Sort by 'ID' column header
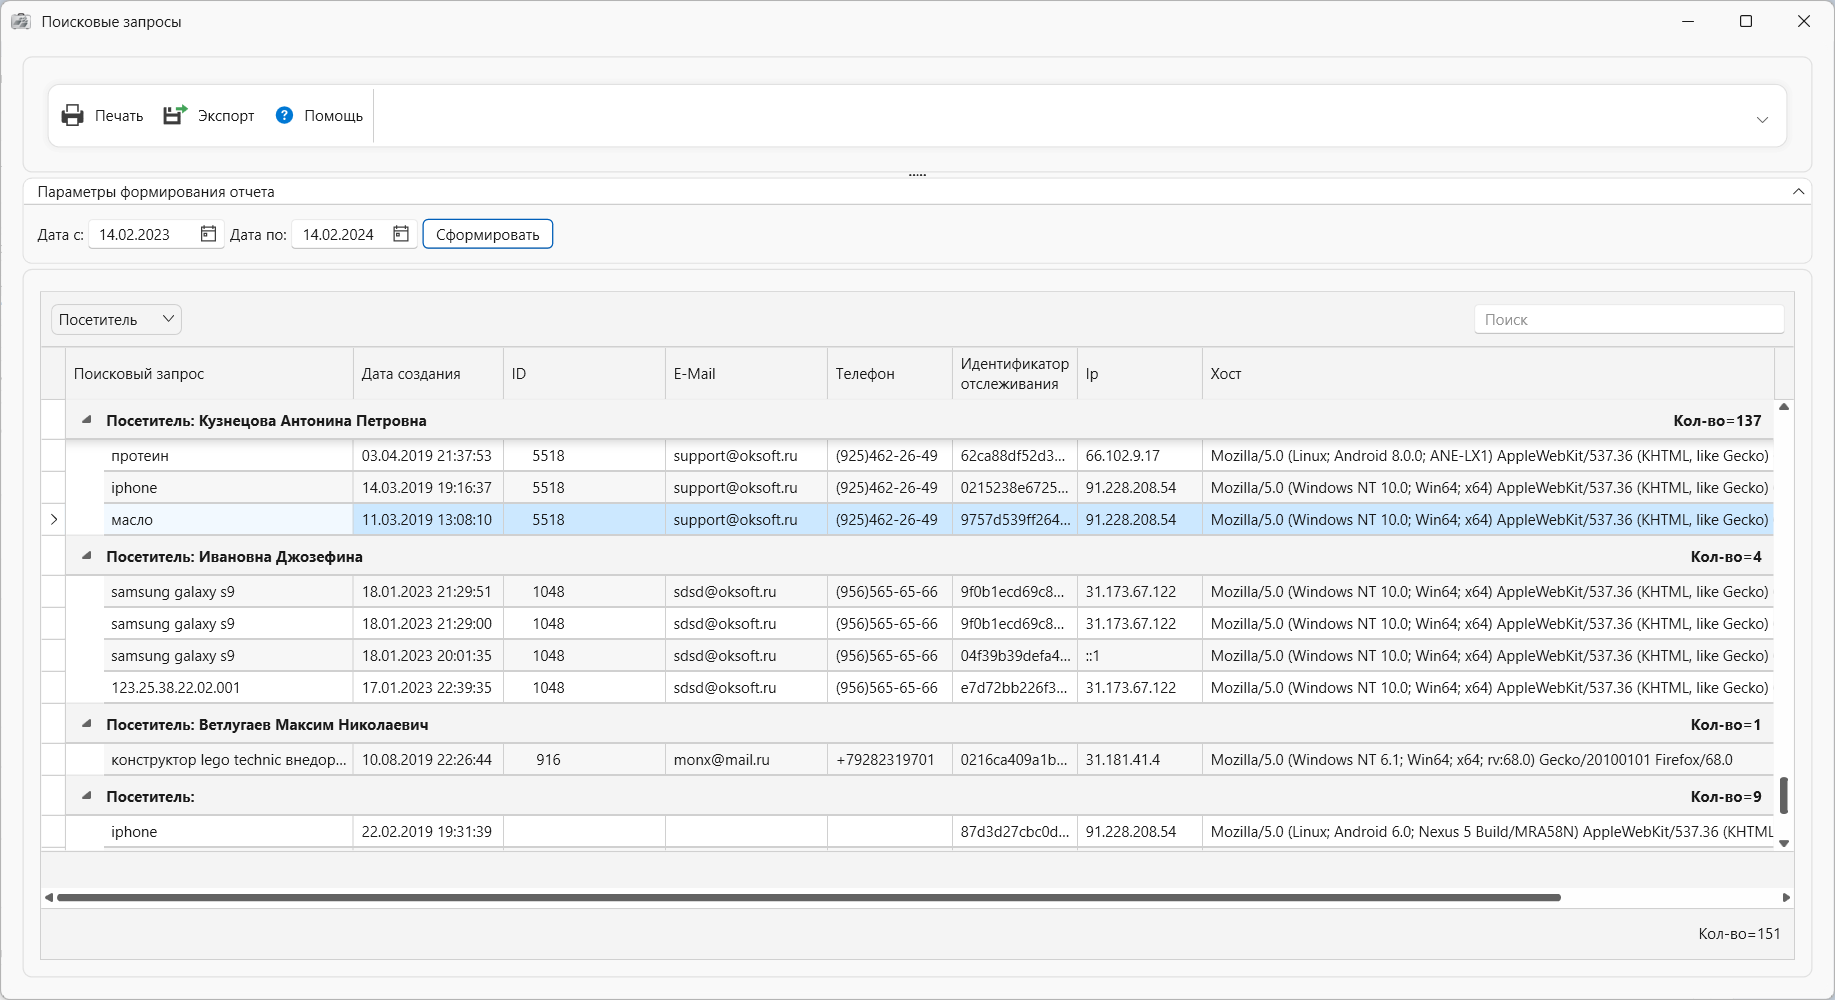The height and width of the screenshot is (1000, 1835). [x=584, y=374]
